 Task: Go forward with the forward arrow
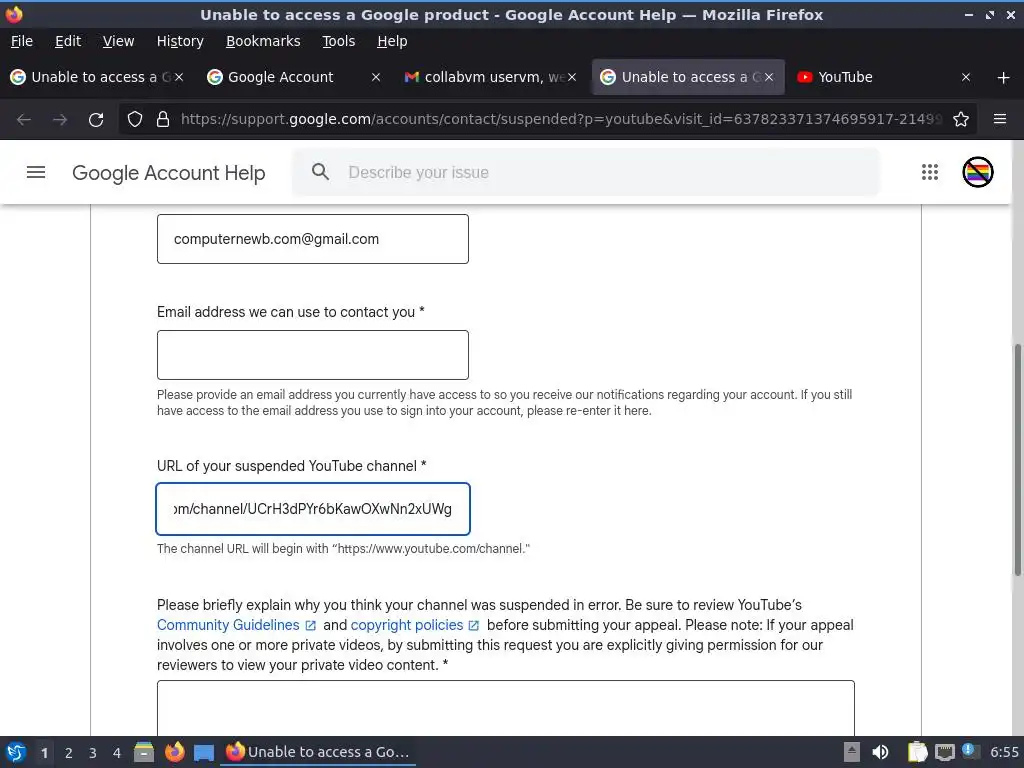[60, 120]
